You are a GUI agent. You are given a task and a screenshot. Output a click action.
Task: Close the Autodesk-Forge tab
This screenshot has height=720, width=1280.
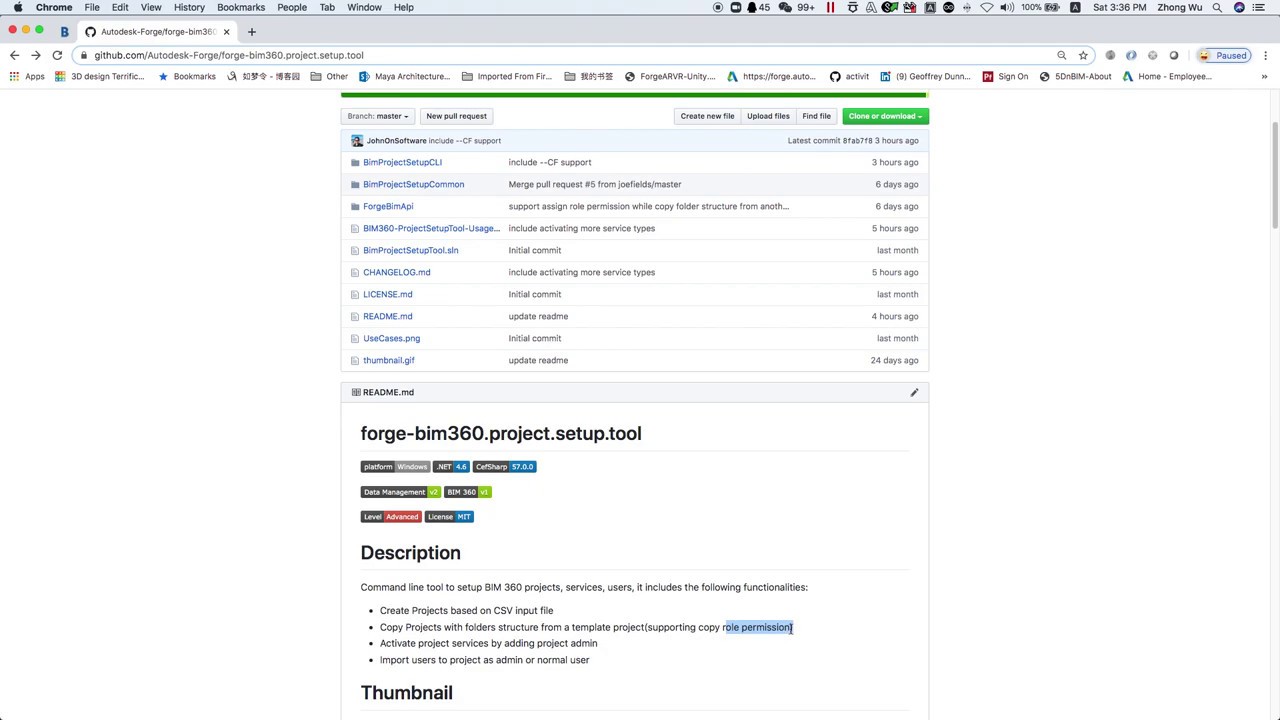226,31
